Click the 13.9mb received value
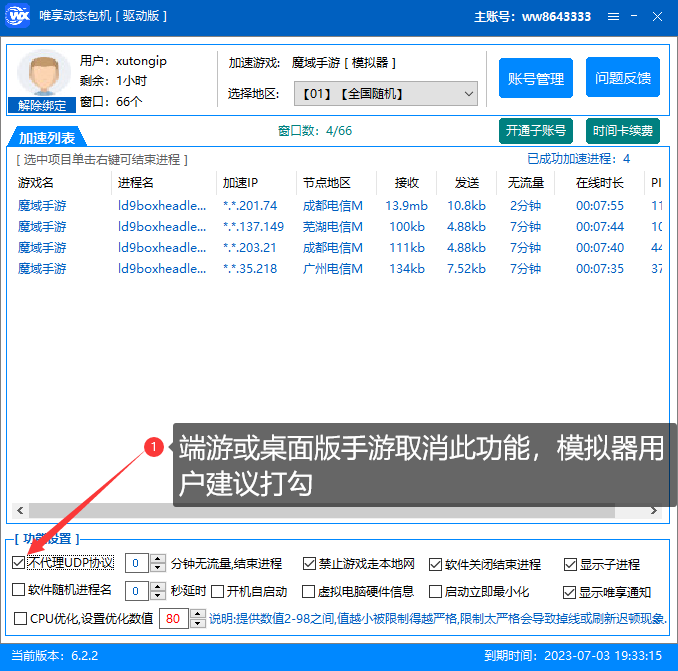 [406, 205]
